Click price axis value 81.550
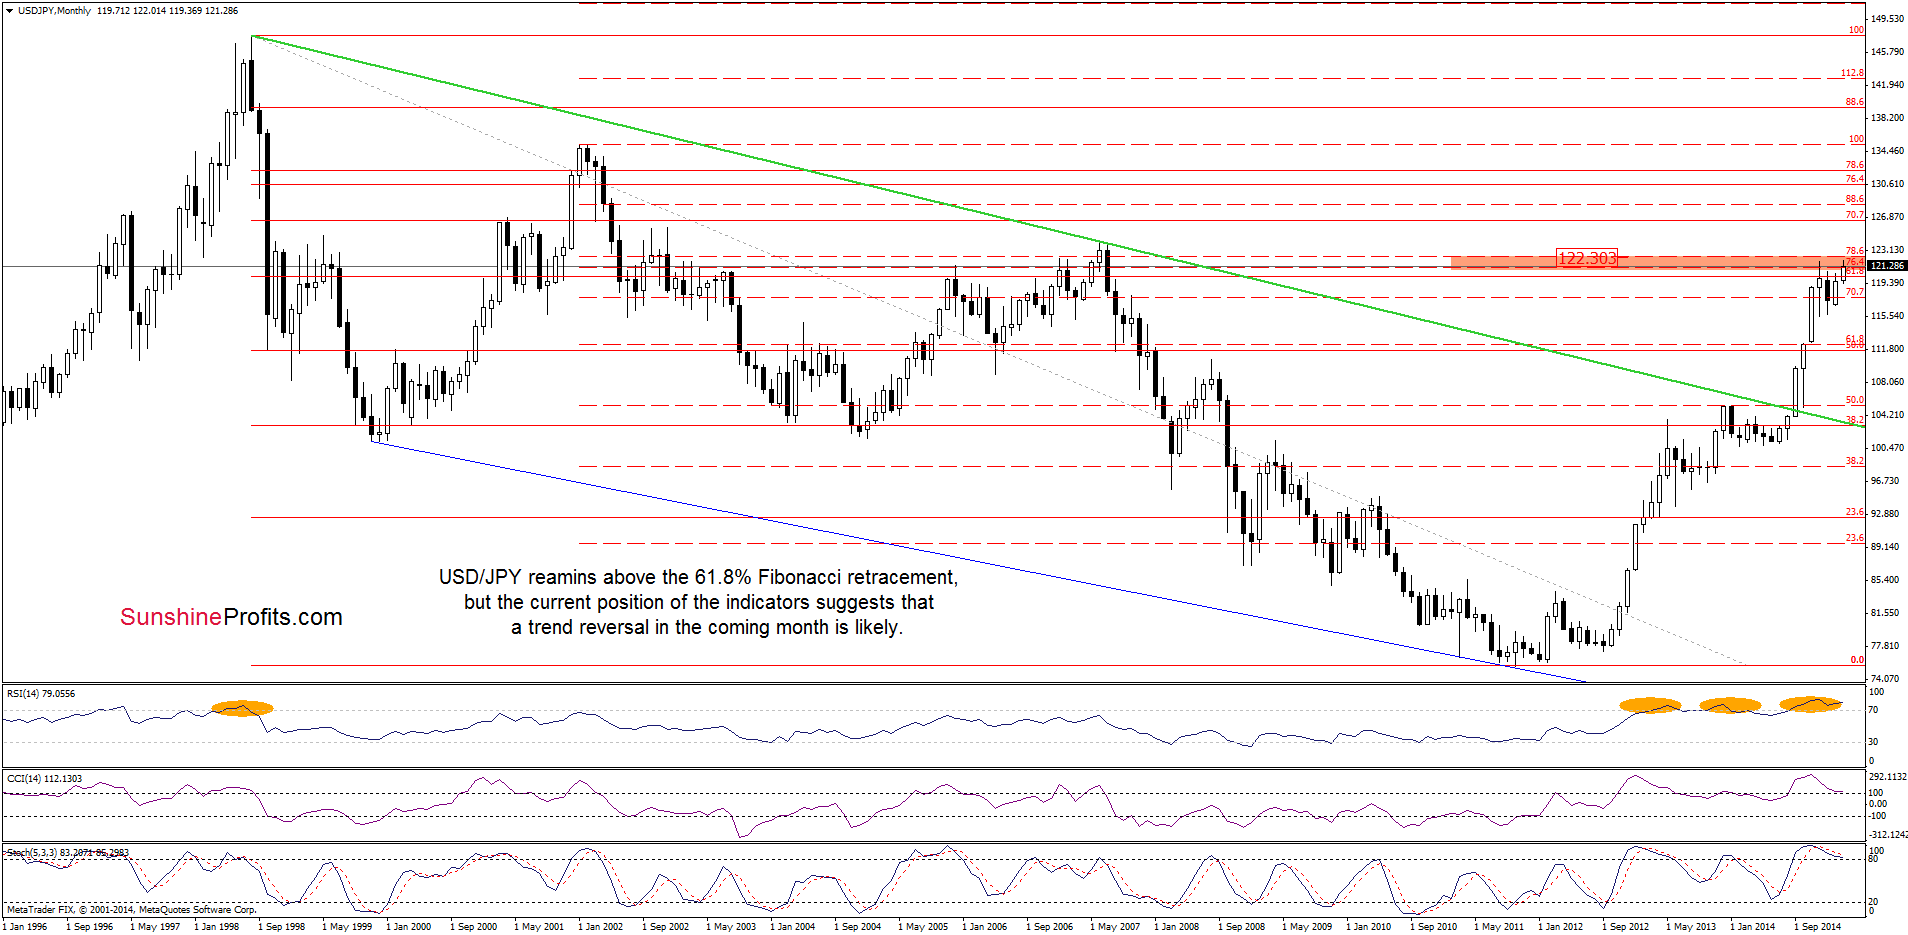The height and width of the screenshot is (935, 1908). tap(1884, 613)
